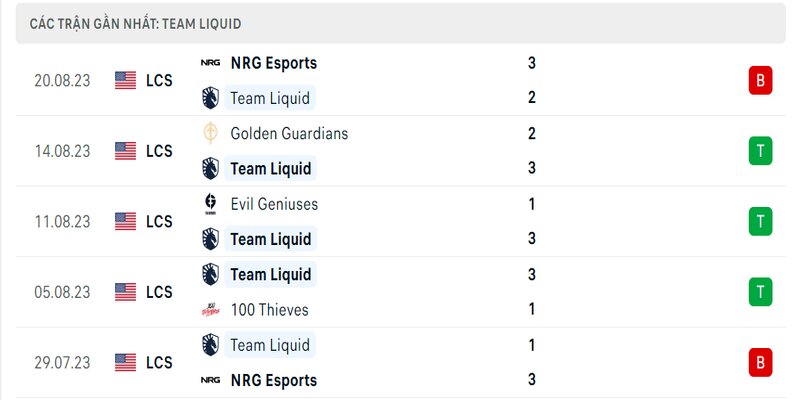Click the Evil Geniuses team logo
800x400 pixels.
(x=210, y=204)
